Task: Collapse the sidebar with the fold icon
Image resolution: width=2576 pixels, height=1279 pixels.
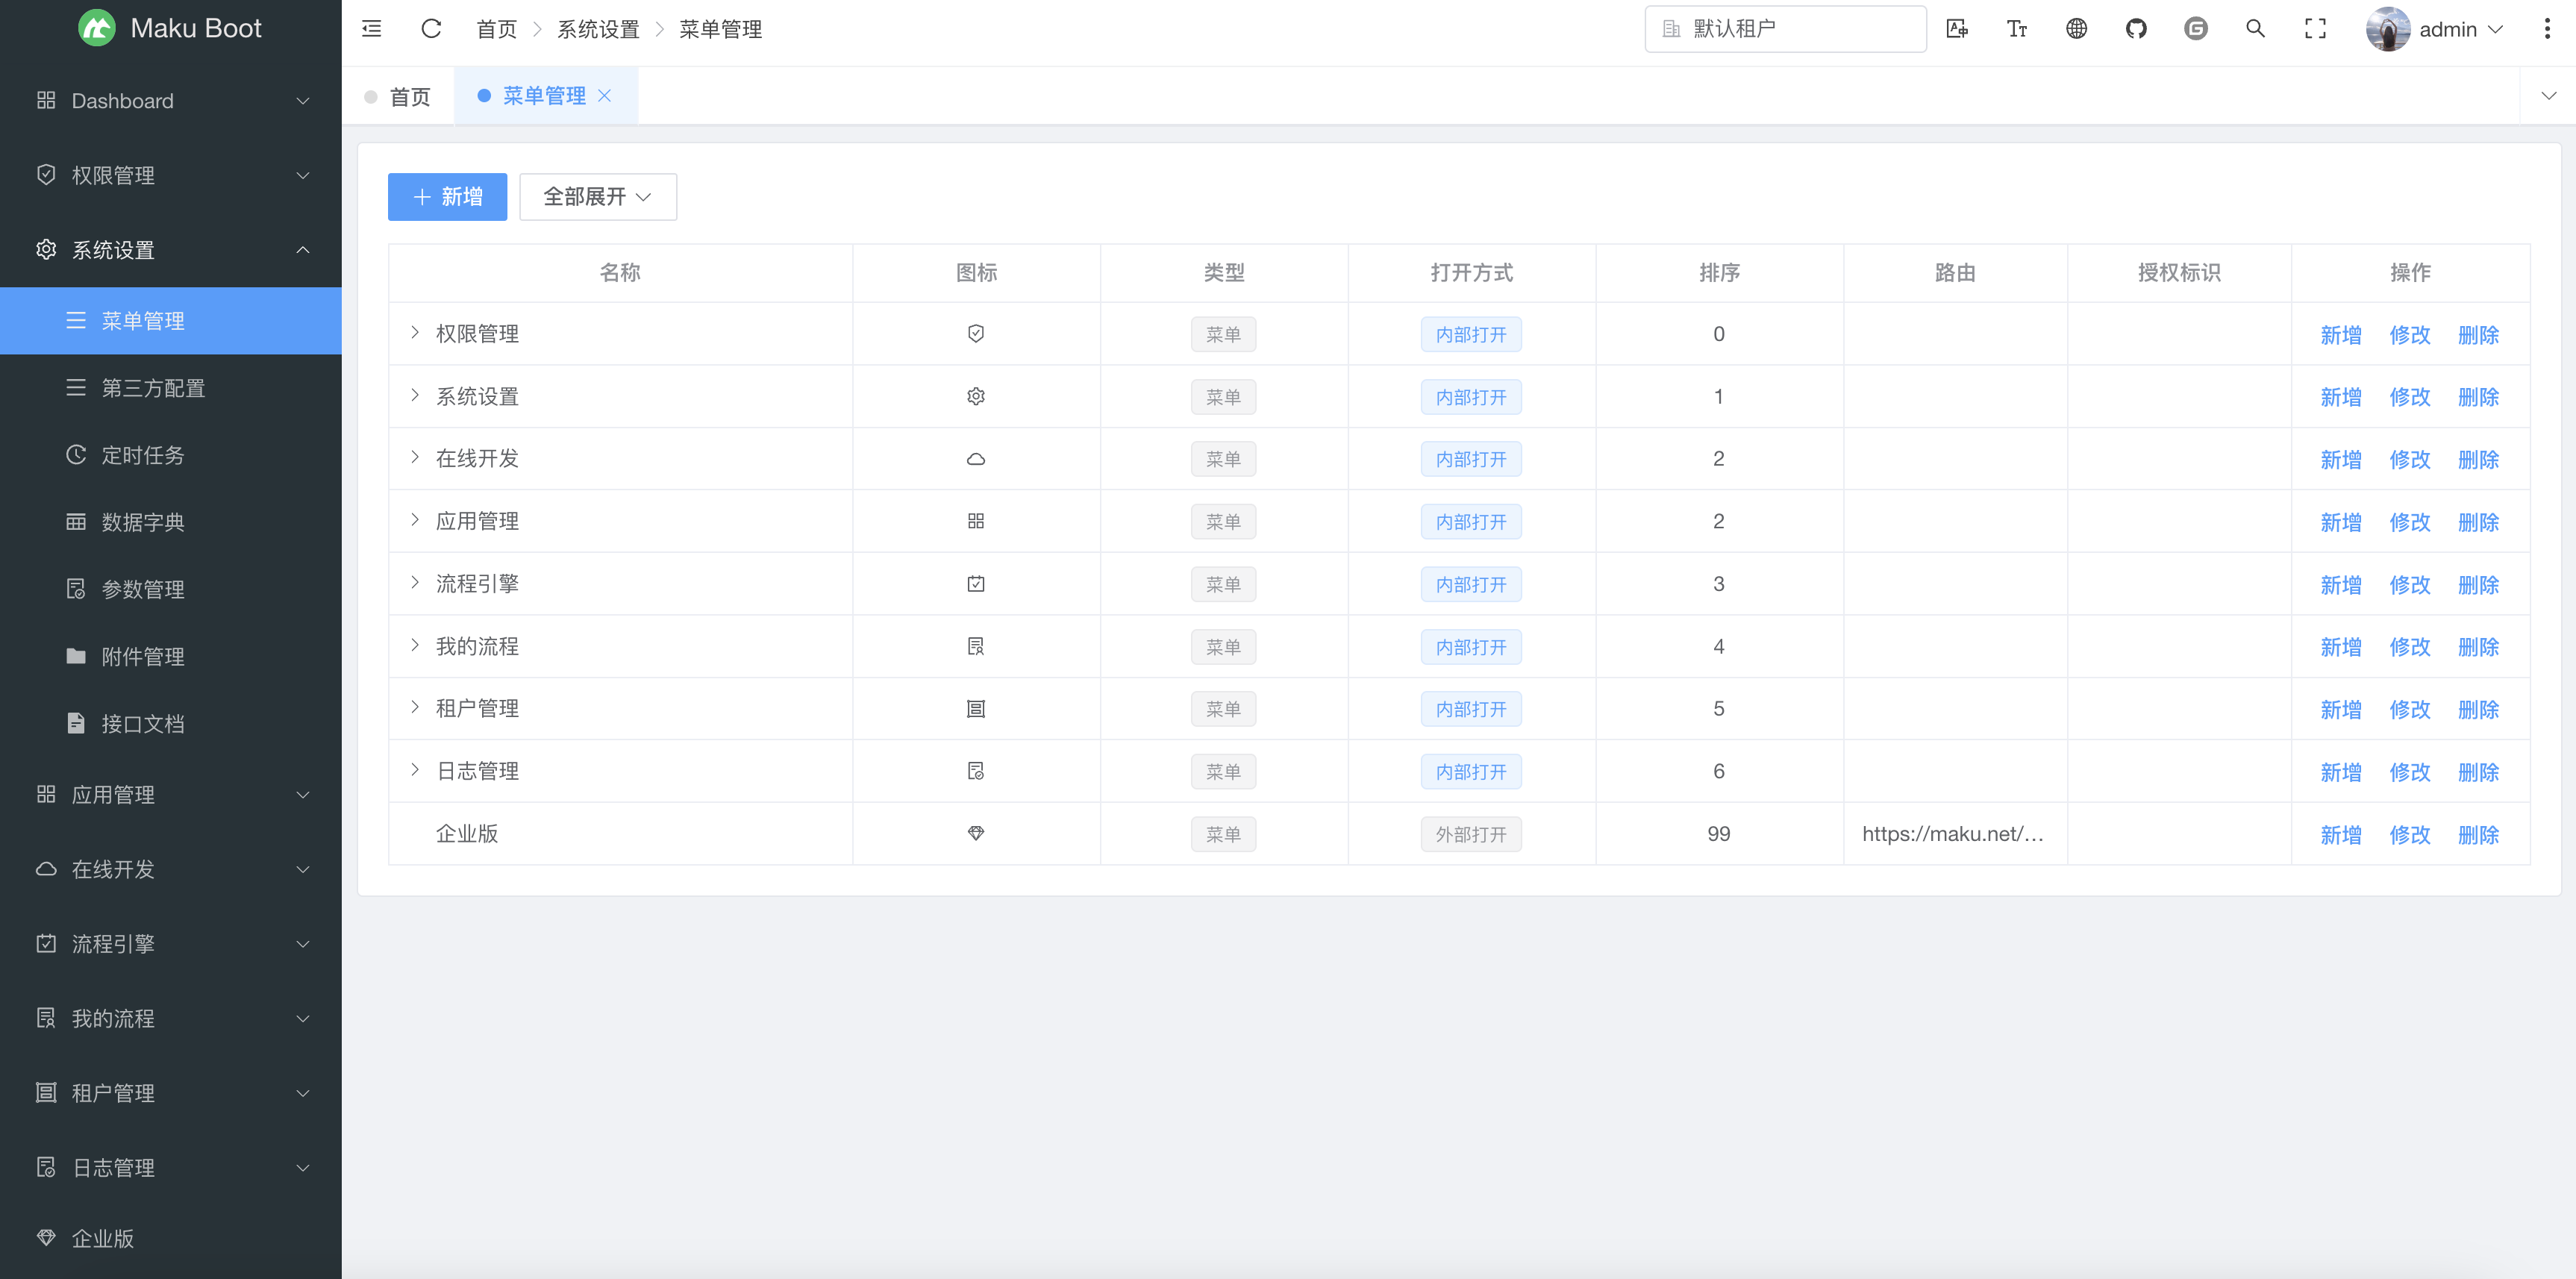Action: pyautogui.click(x=371, y=29)
